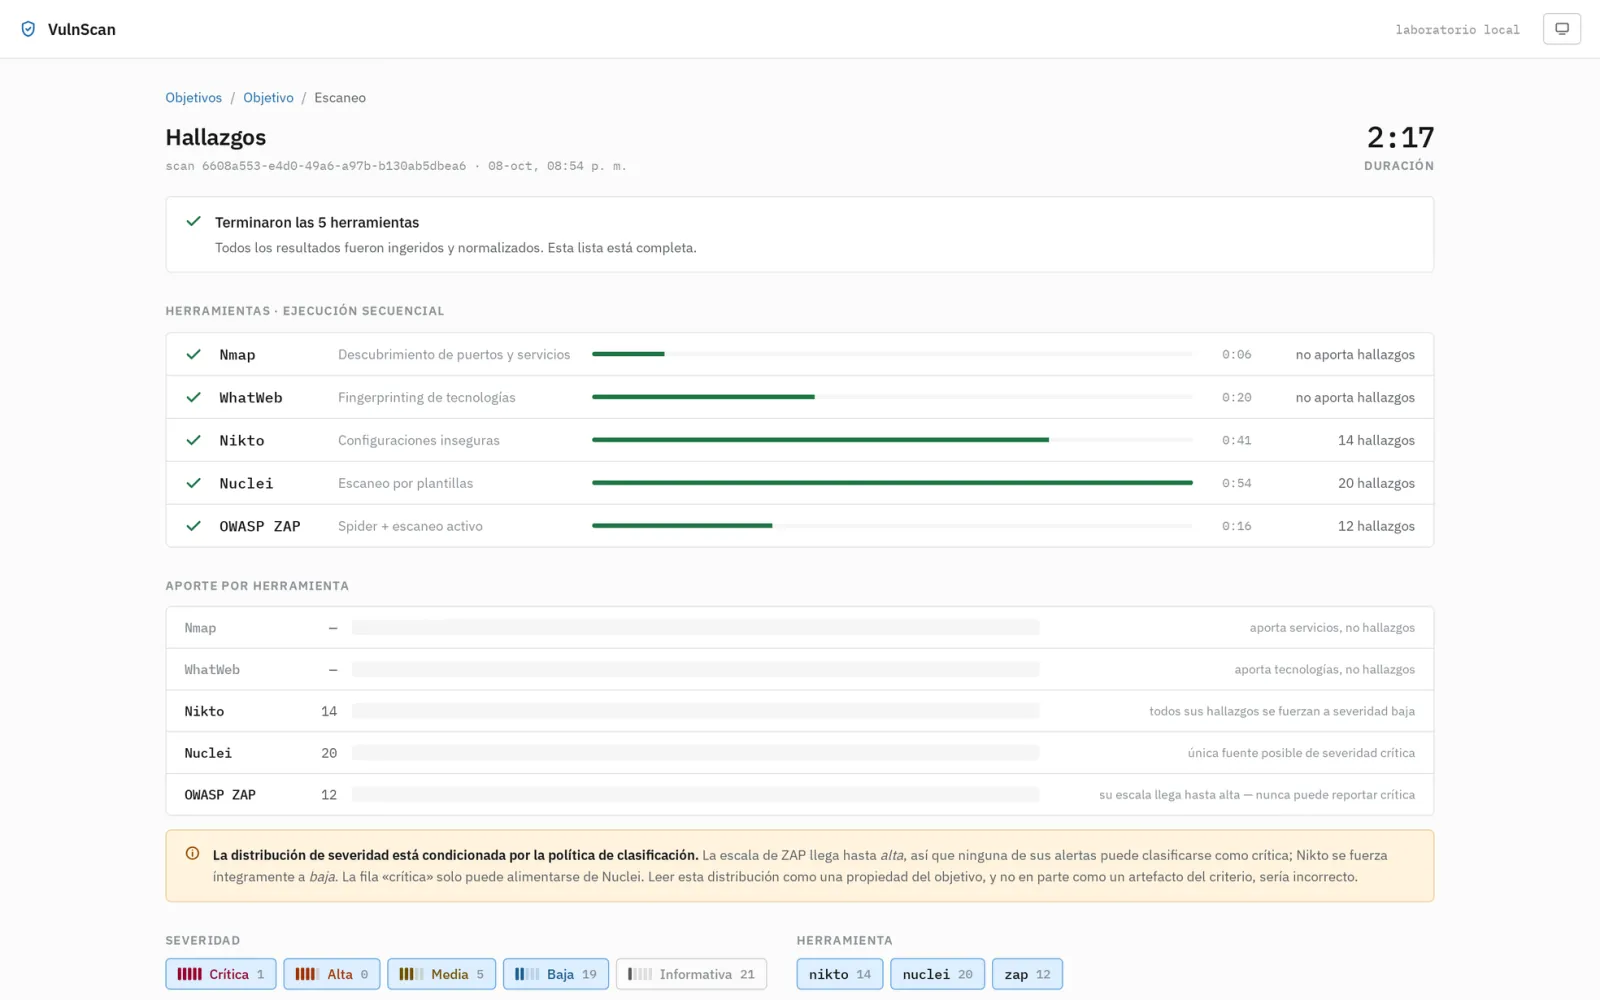Click '14 hallazgos' in the Nikto row
This screenshot has width=1600, height=1000.
click(x=1376, y=440)
